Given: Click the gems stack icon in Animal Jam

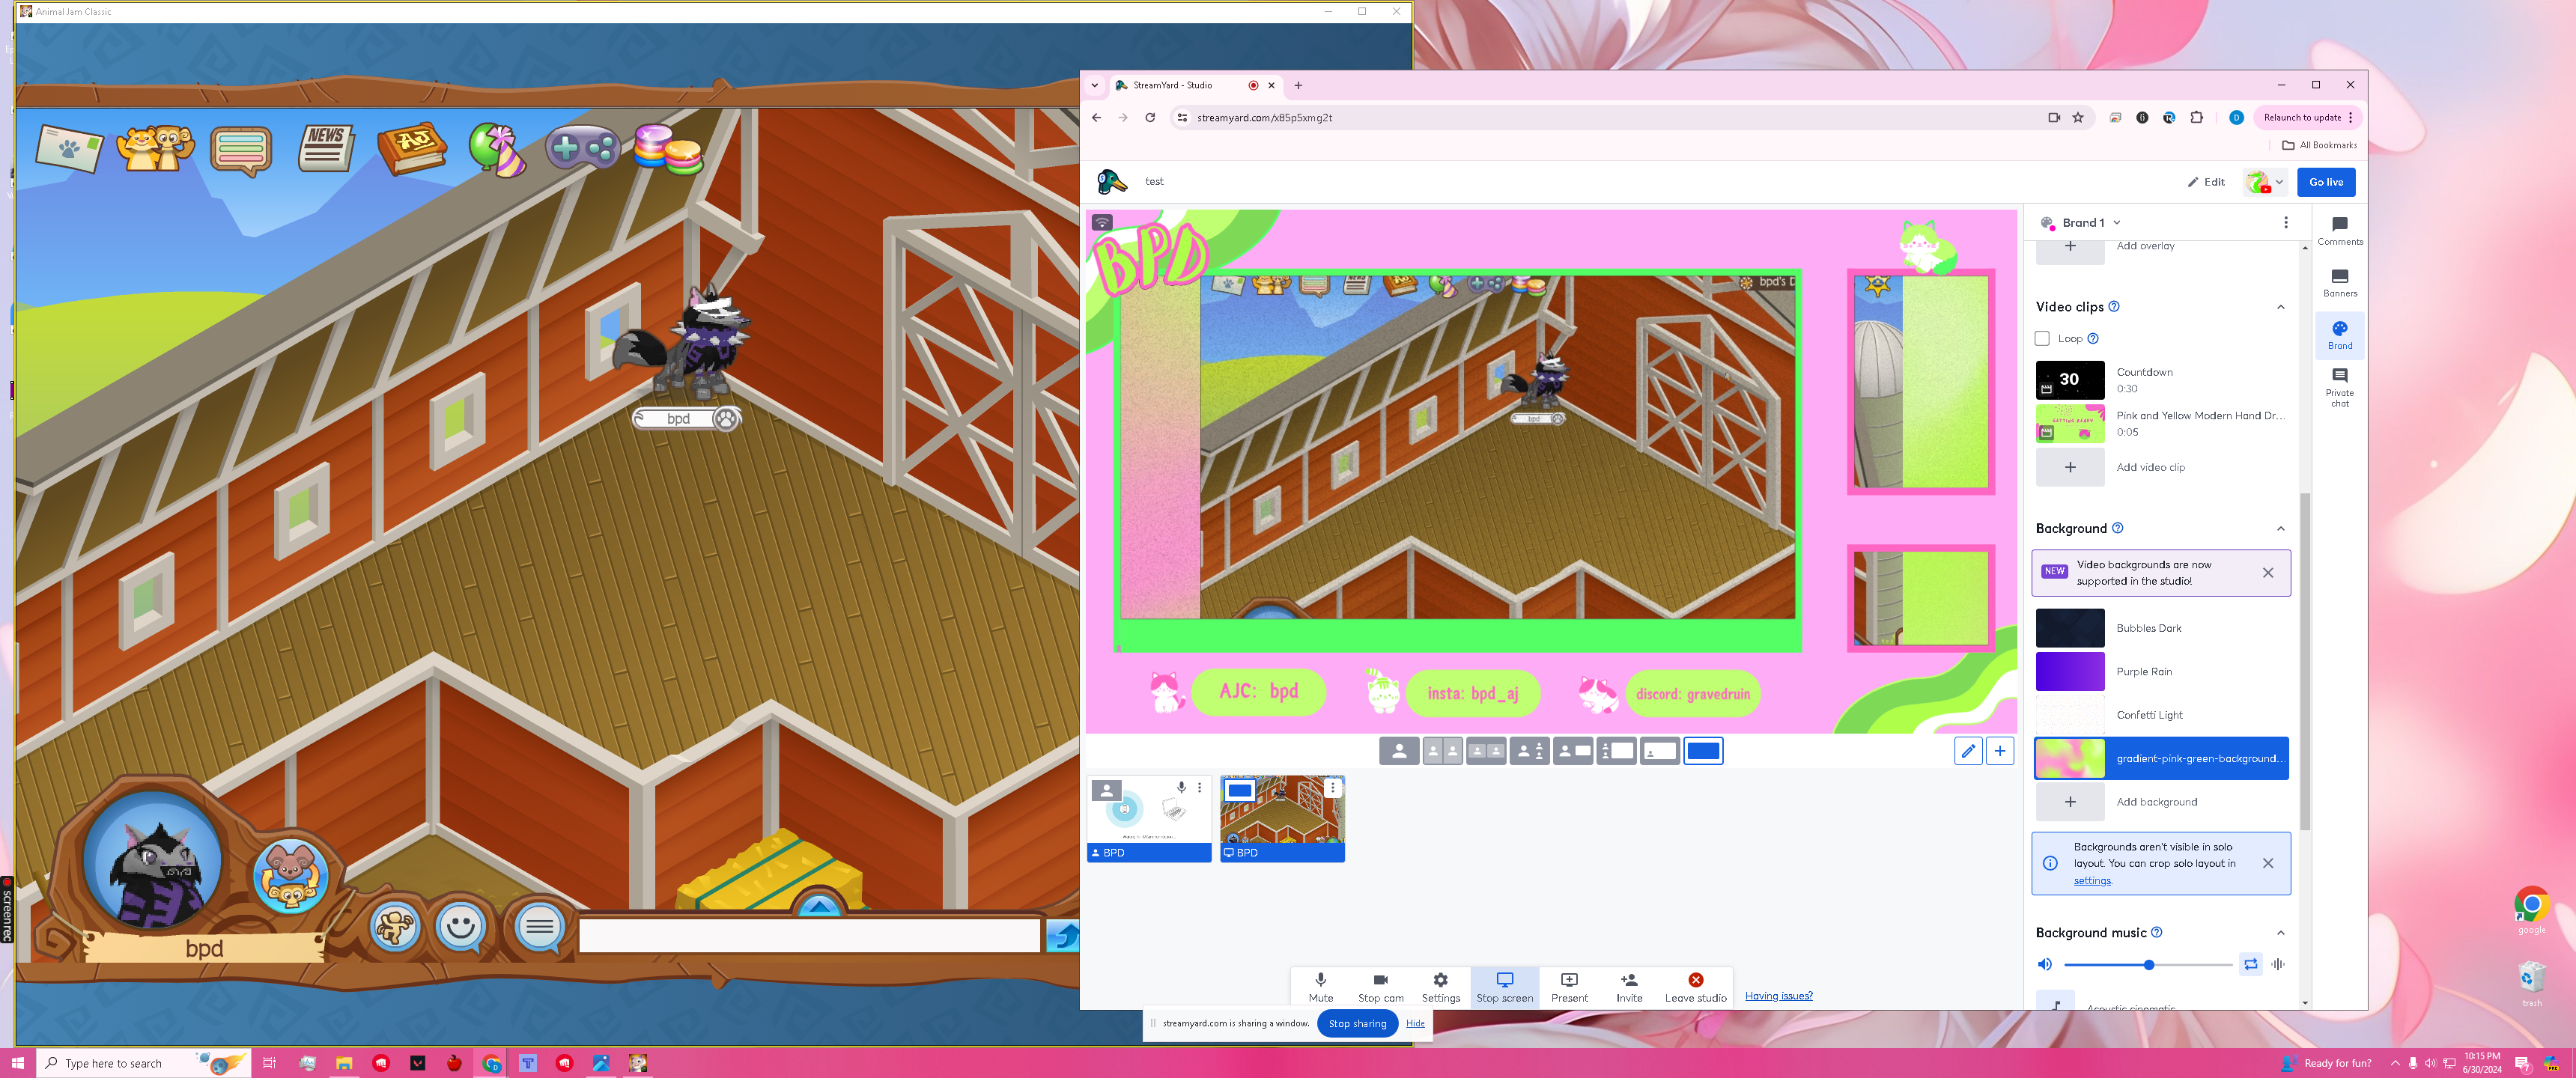Looking at the screenshot, I should (668, 149).
